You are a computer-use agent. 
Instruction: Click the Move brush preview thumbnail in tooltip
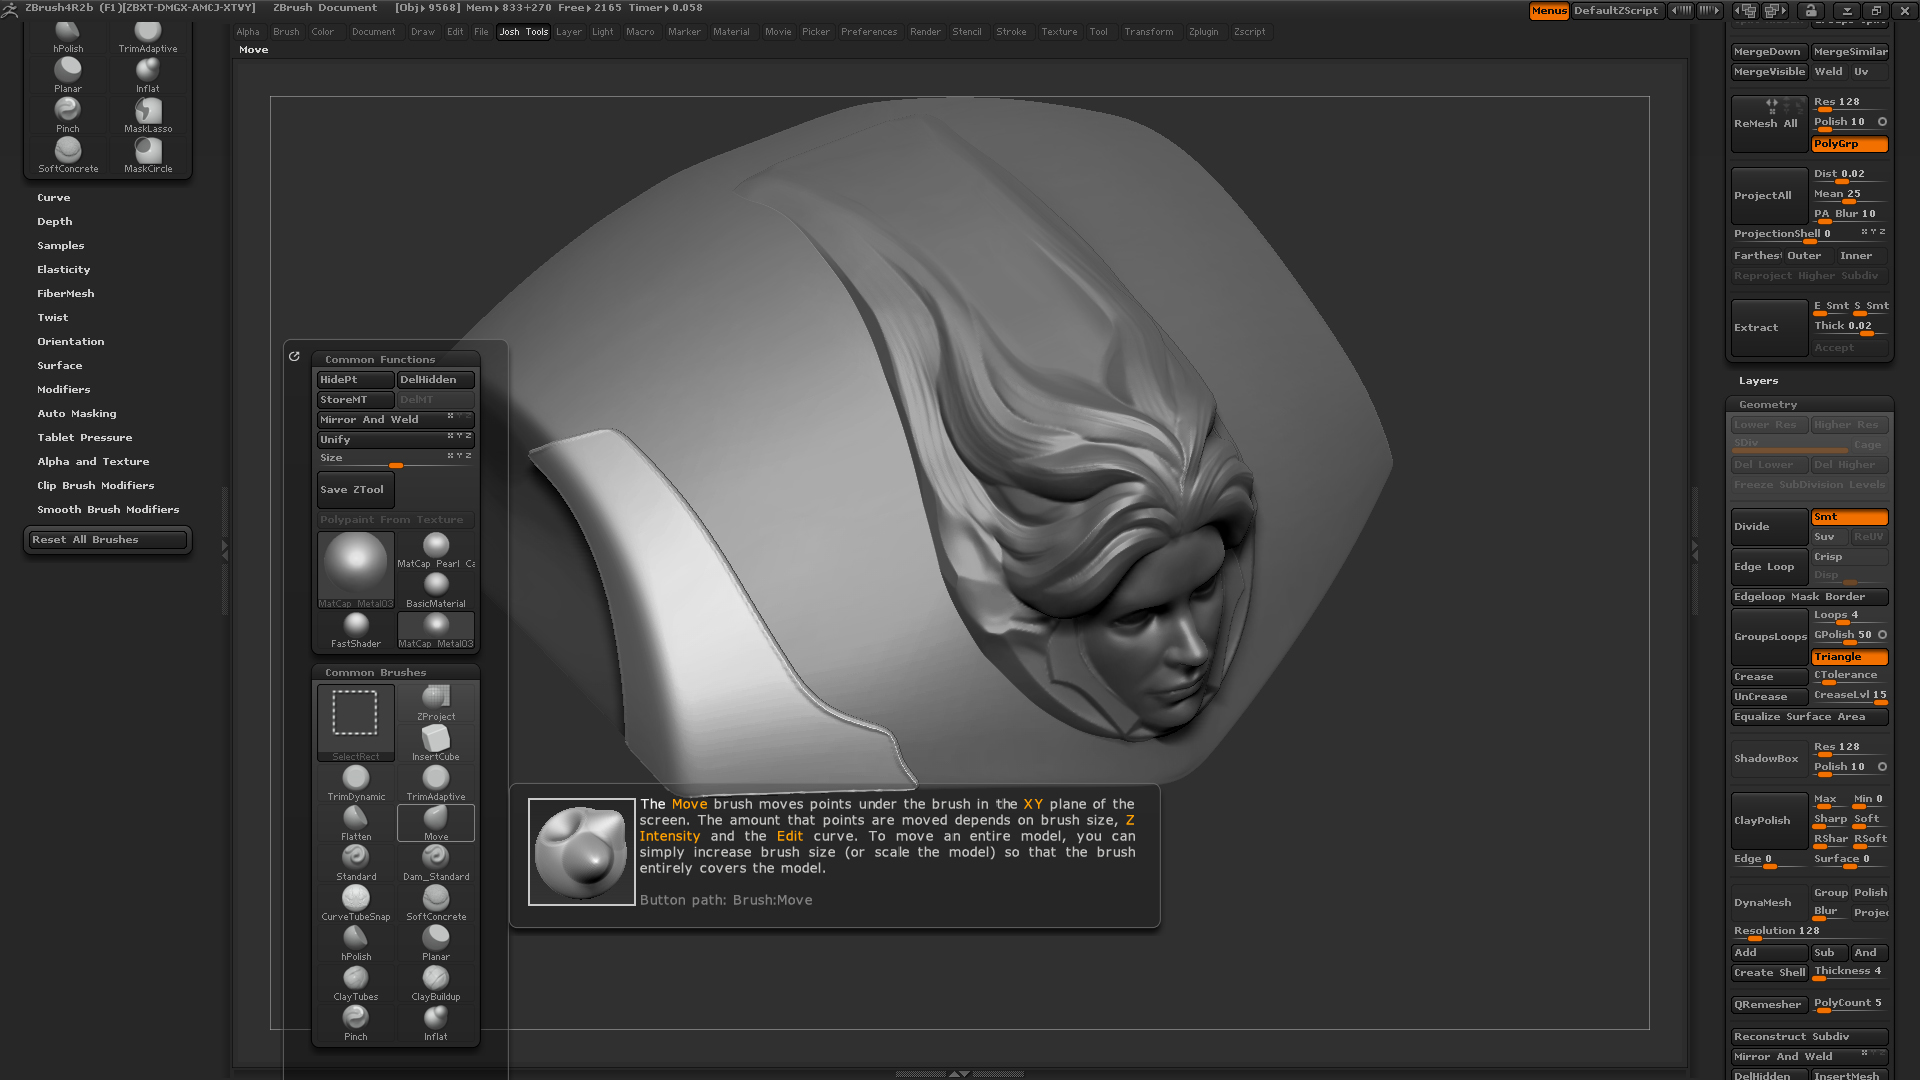(x=582, y=852)
